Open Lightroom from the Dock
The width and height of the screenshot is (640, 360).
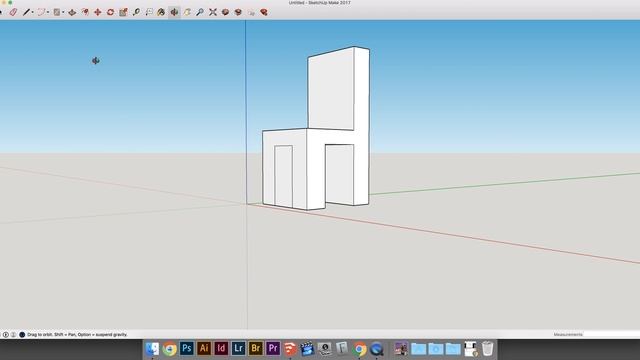[238, 349]
